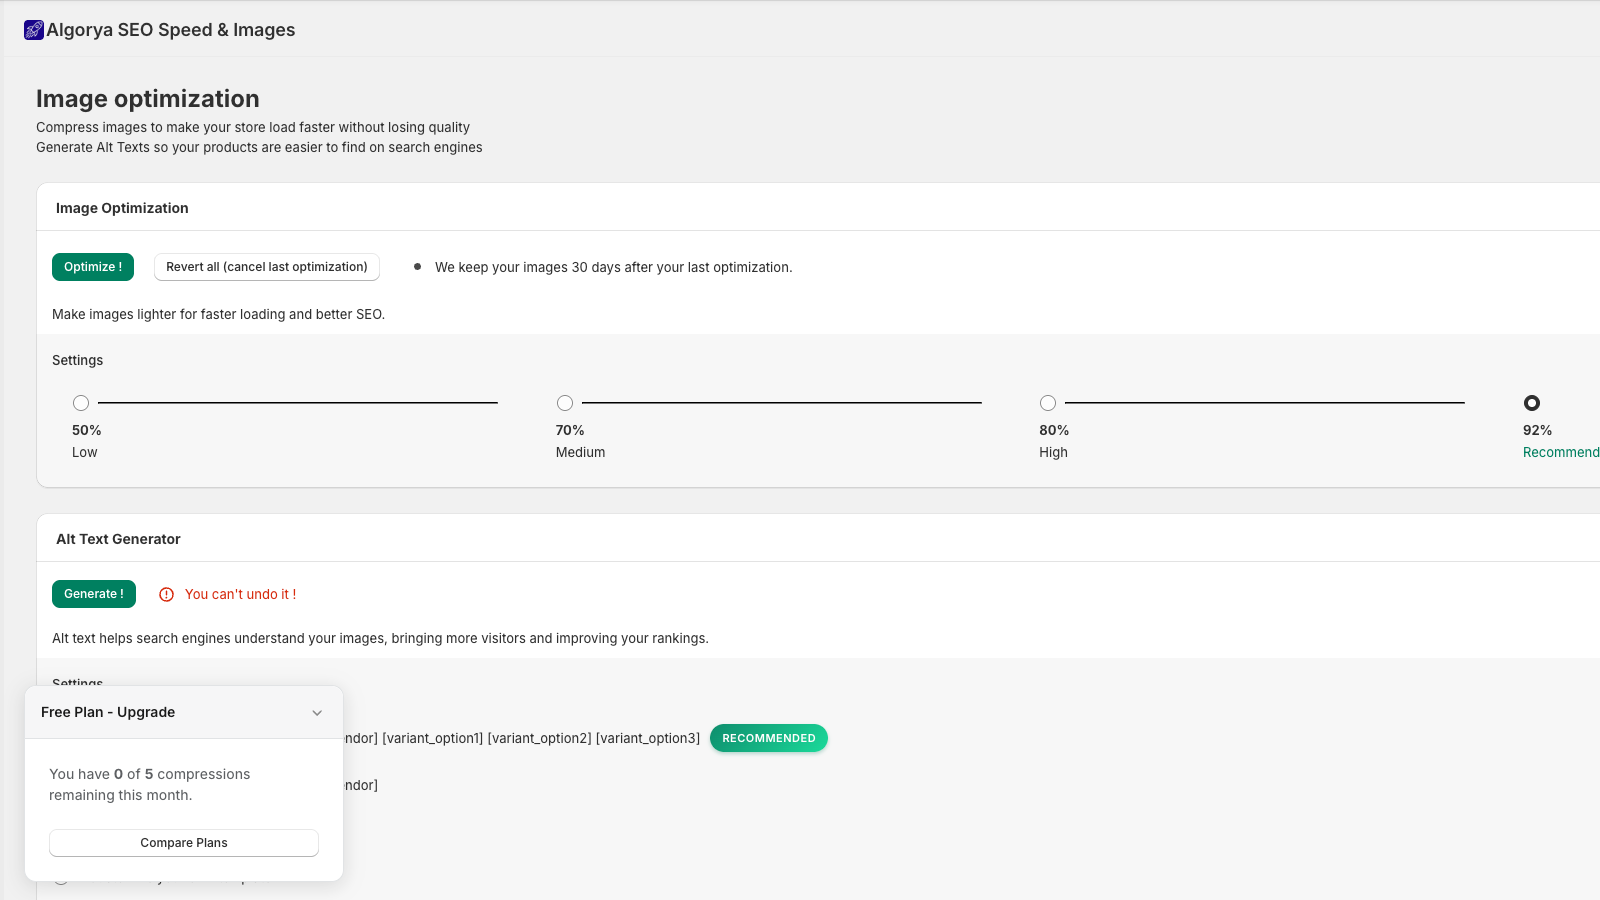Click Revert all (cancel last optimization) button
The height and width of the screenshot is (900, 1600).
tap(267, 267)
